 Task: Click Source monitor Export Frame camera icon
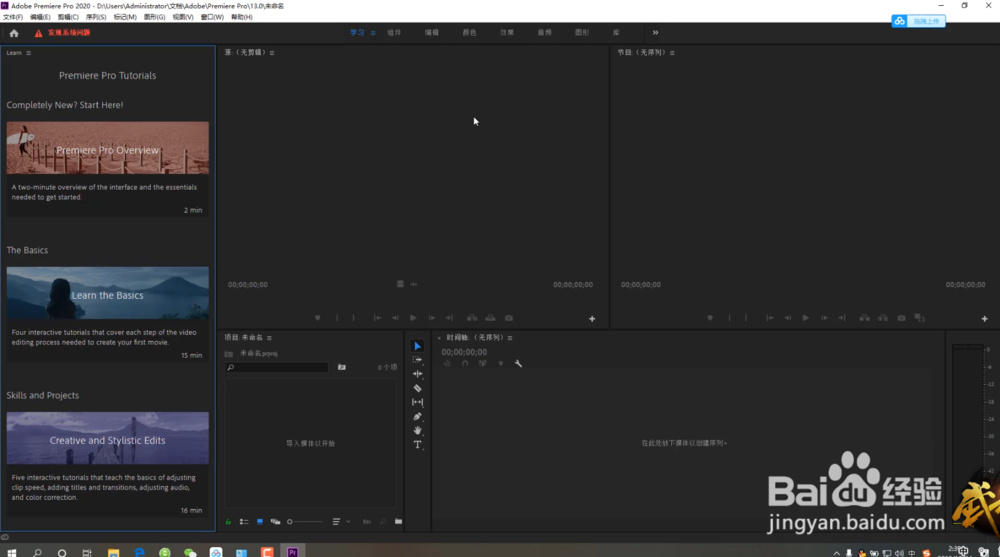coord(509,318)
